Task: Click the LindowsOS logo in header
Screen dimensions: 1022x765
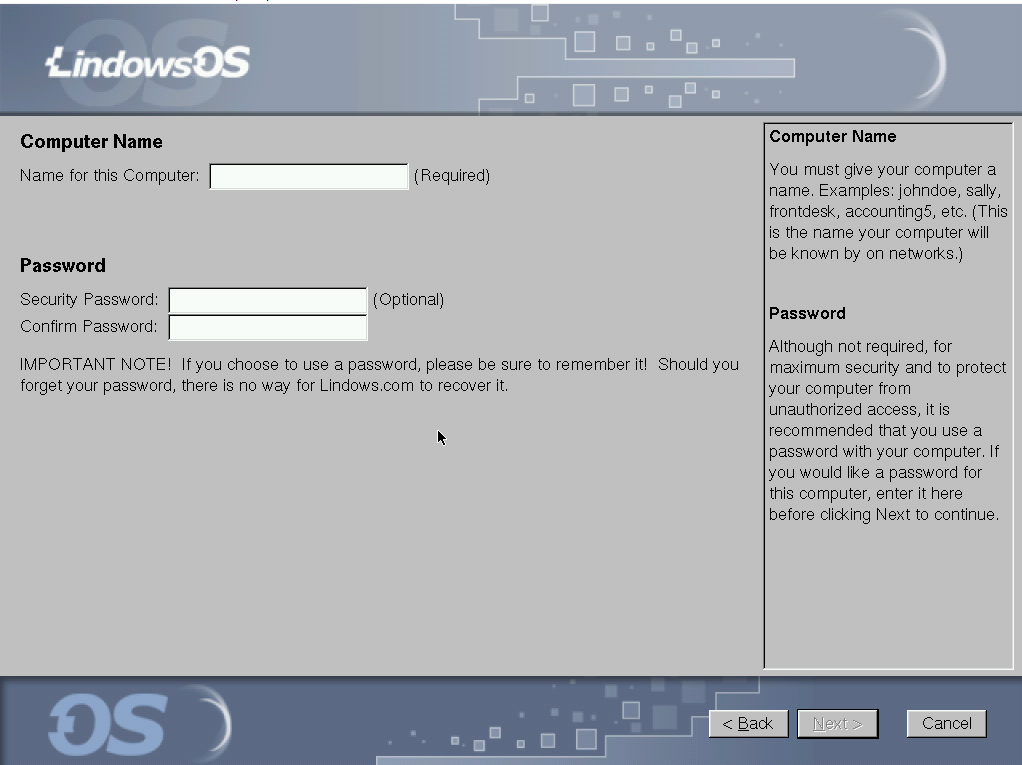Action: (x=147, y=63)
